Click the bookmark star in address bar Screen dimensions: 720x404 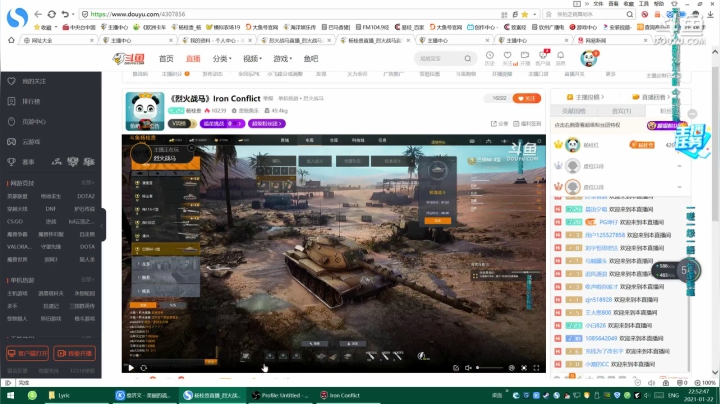pos(525,14)
